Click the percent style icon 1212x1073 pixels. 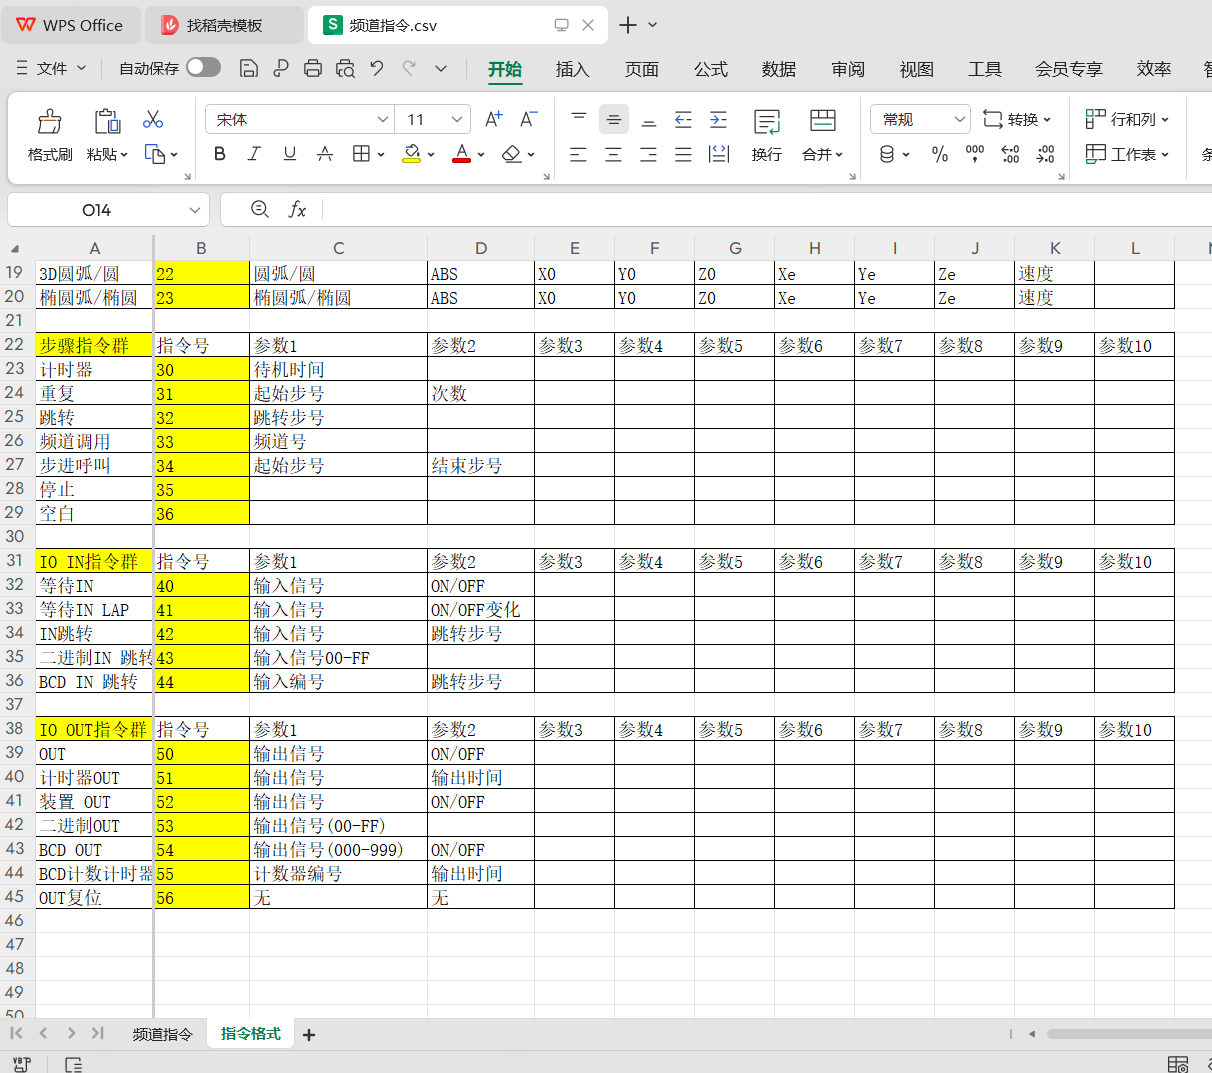click(x=940, y=154)
